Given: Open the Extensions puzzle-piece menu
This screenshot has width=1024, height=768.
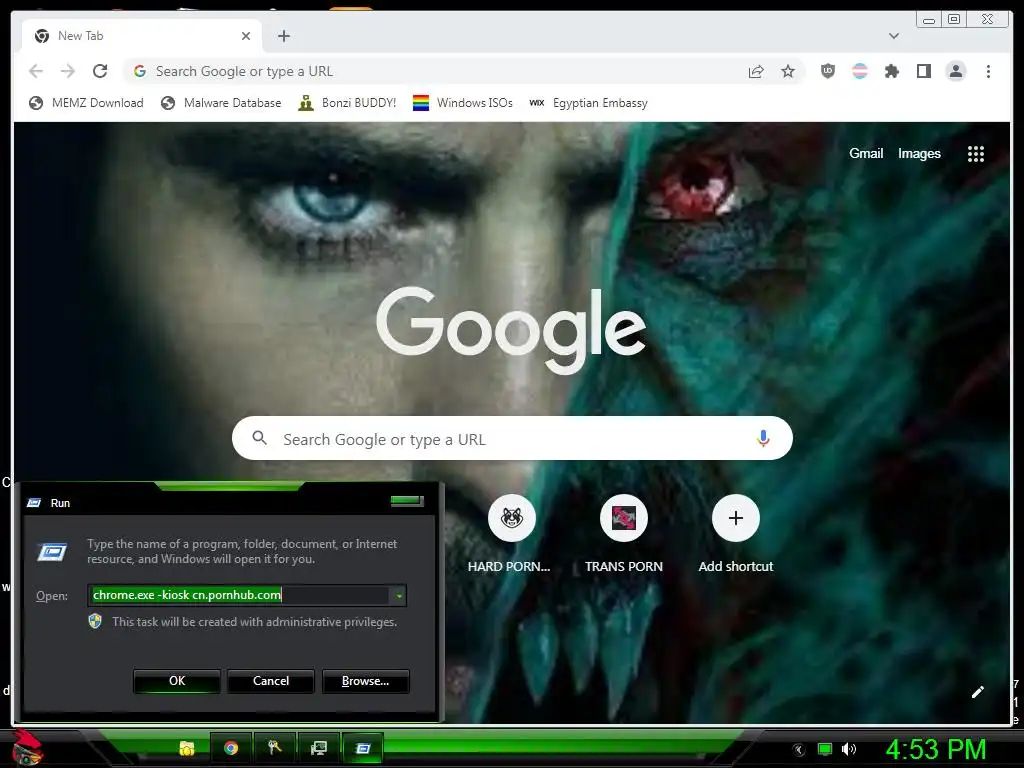Looking at the screenshot, I should (x=891, y=71).
